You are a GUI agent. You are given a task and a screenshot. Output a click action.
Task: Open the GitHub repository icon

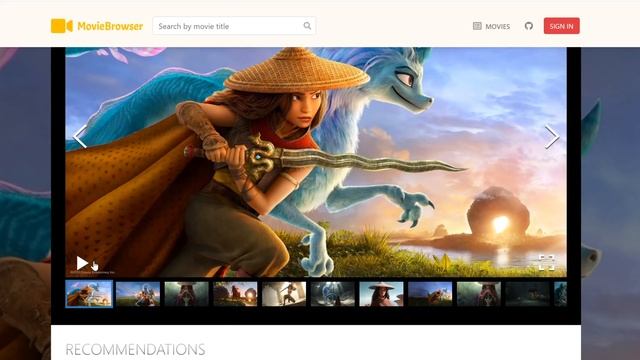coord(529,26)
